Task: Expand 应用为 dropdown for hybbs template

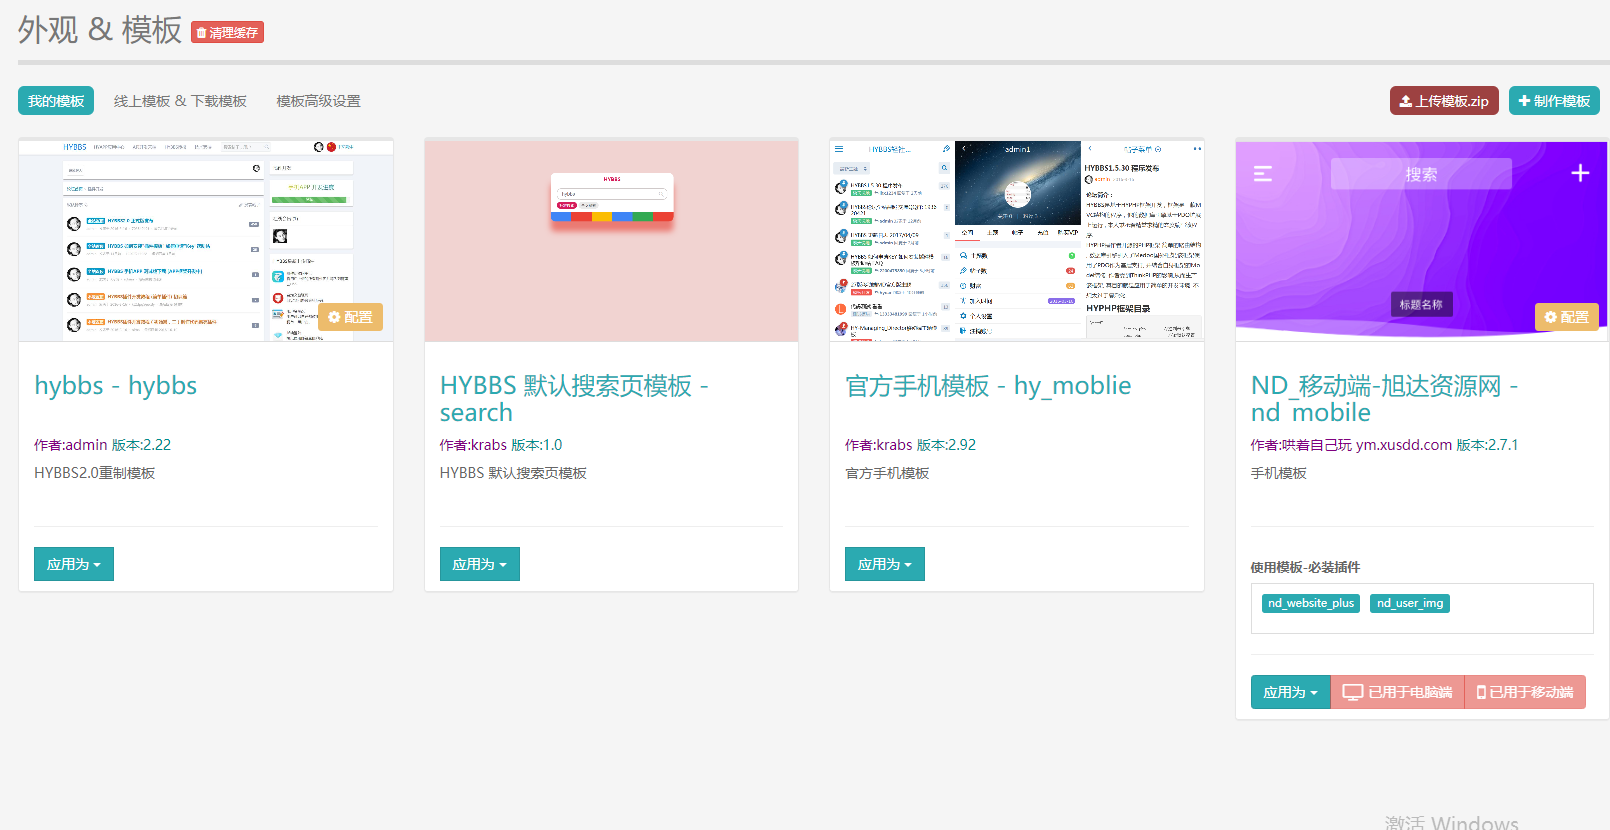Action: point(74,564)
